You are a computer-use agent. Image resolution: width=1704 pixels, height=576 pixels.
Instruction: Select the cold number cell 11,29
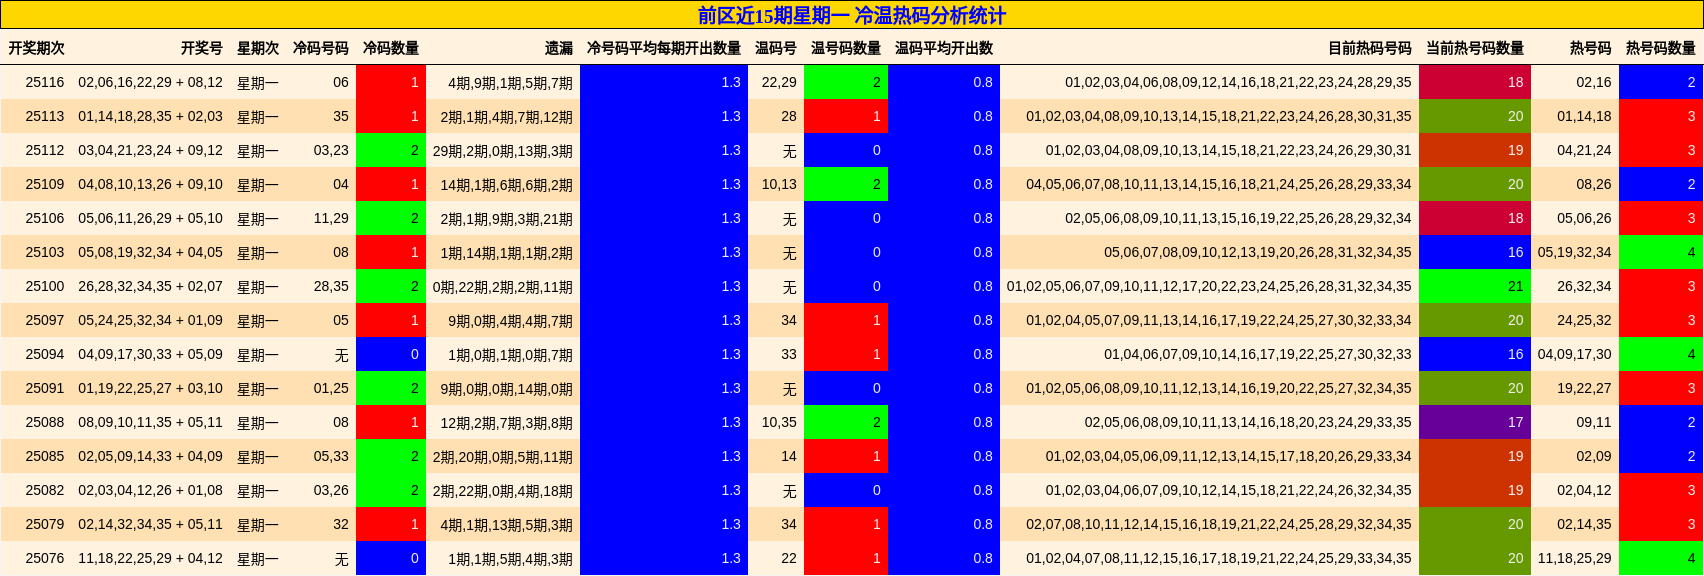tap(331, 218)
